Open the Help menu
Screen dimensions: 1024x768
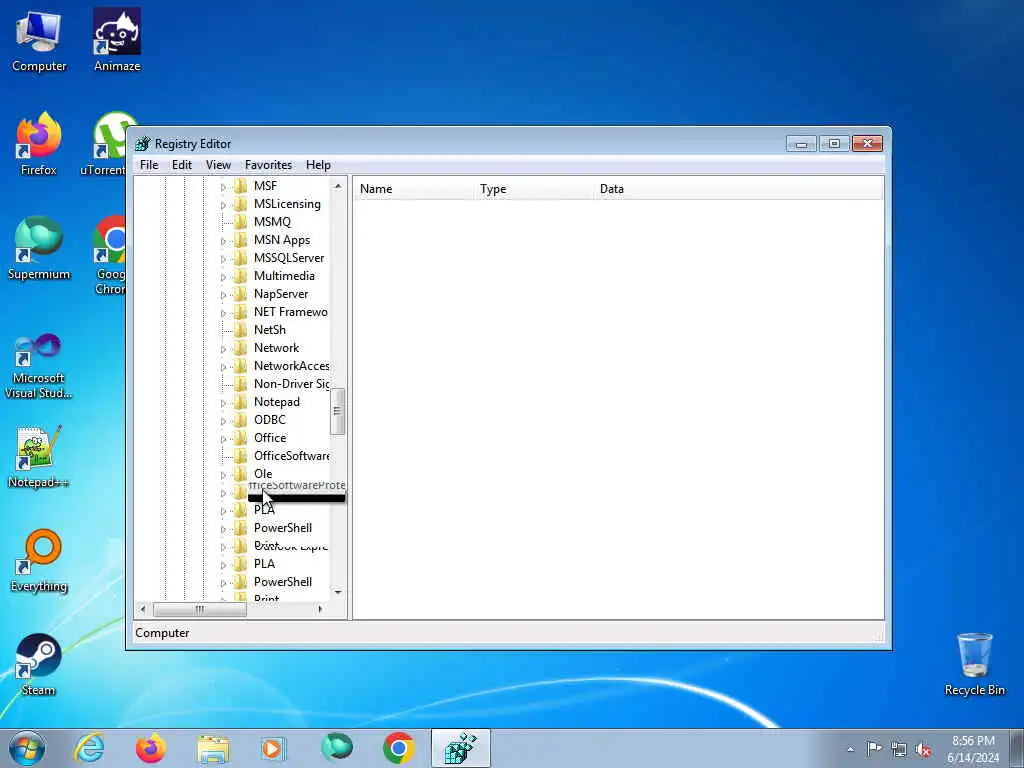coord(318,165)
